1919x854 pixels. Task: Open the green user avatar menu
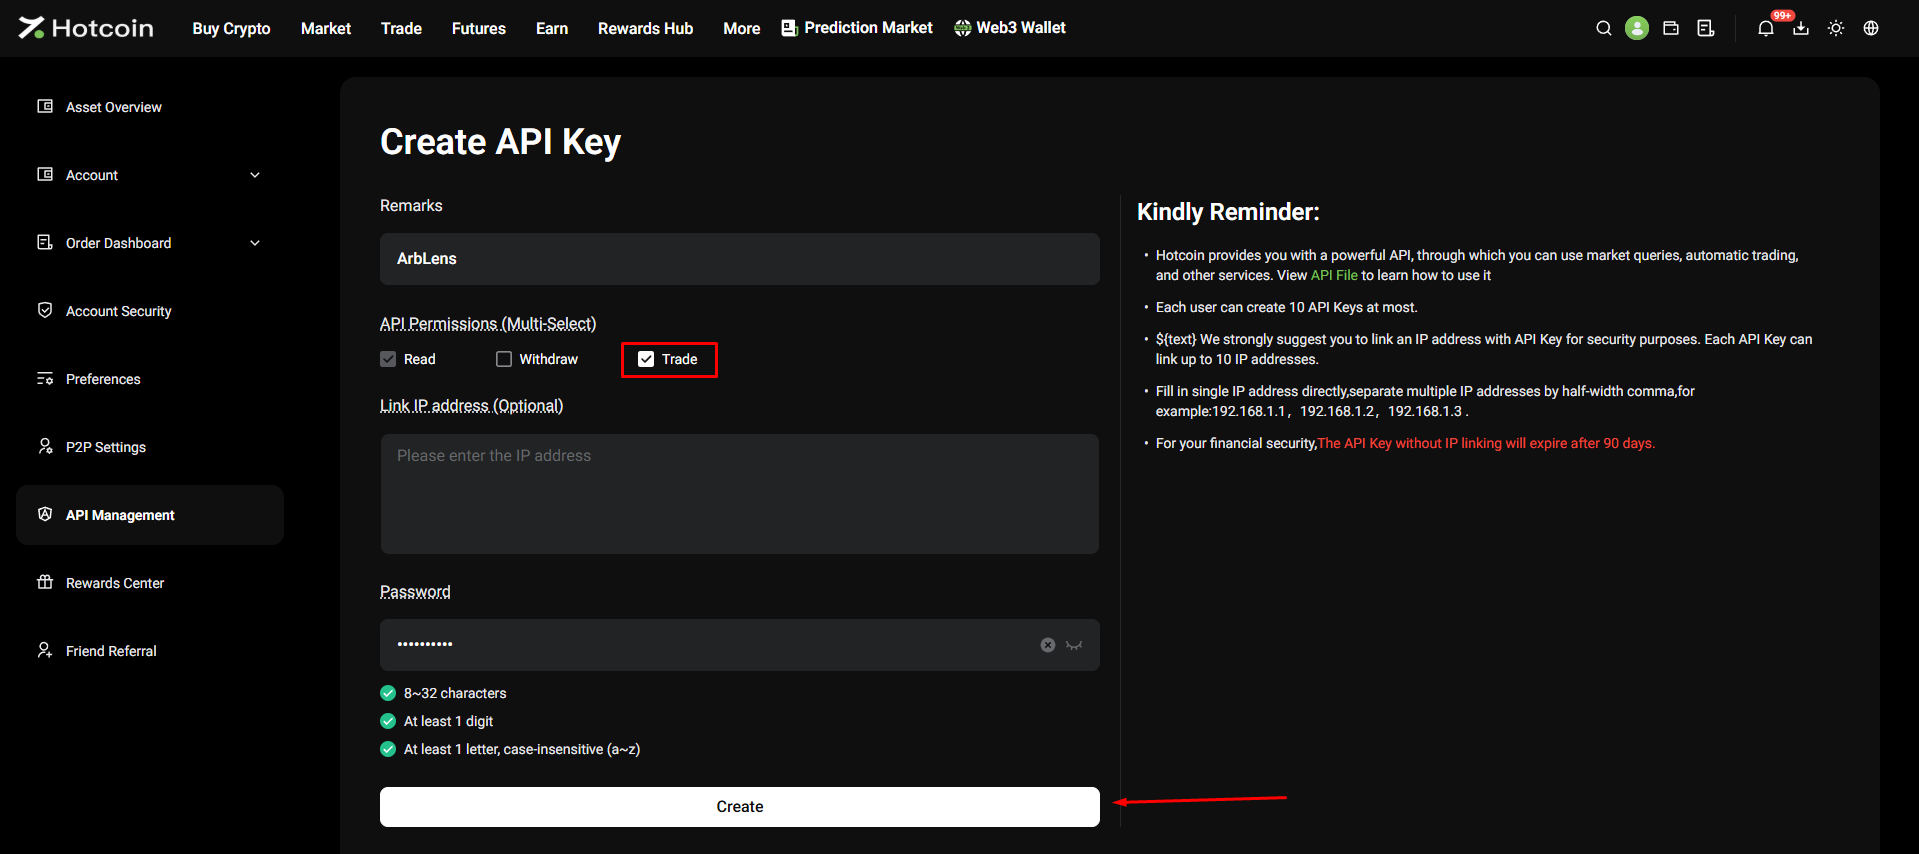click(x=1637, y=28)
